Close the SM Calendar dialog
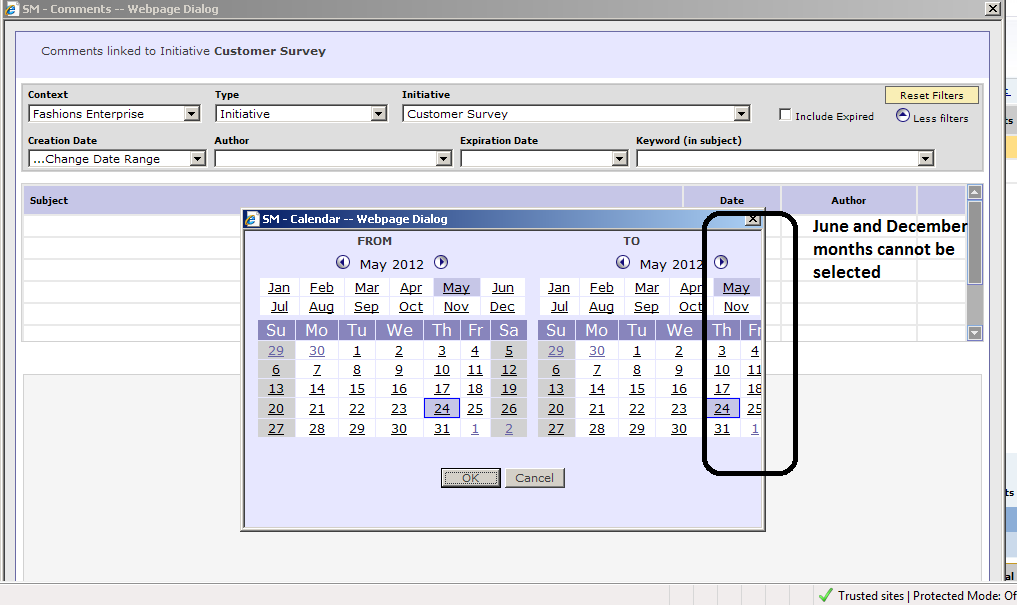1017x606 pixels. click(x=752, y=219)
